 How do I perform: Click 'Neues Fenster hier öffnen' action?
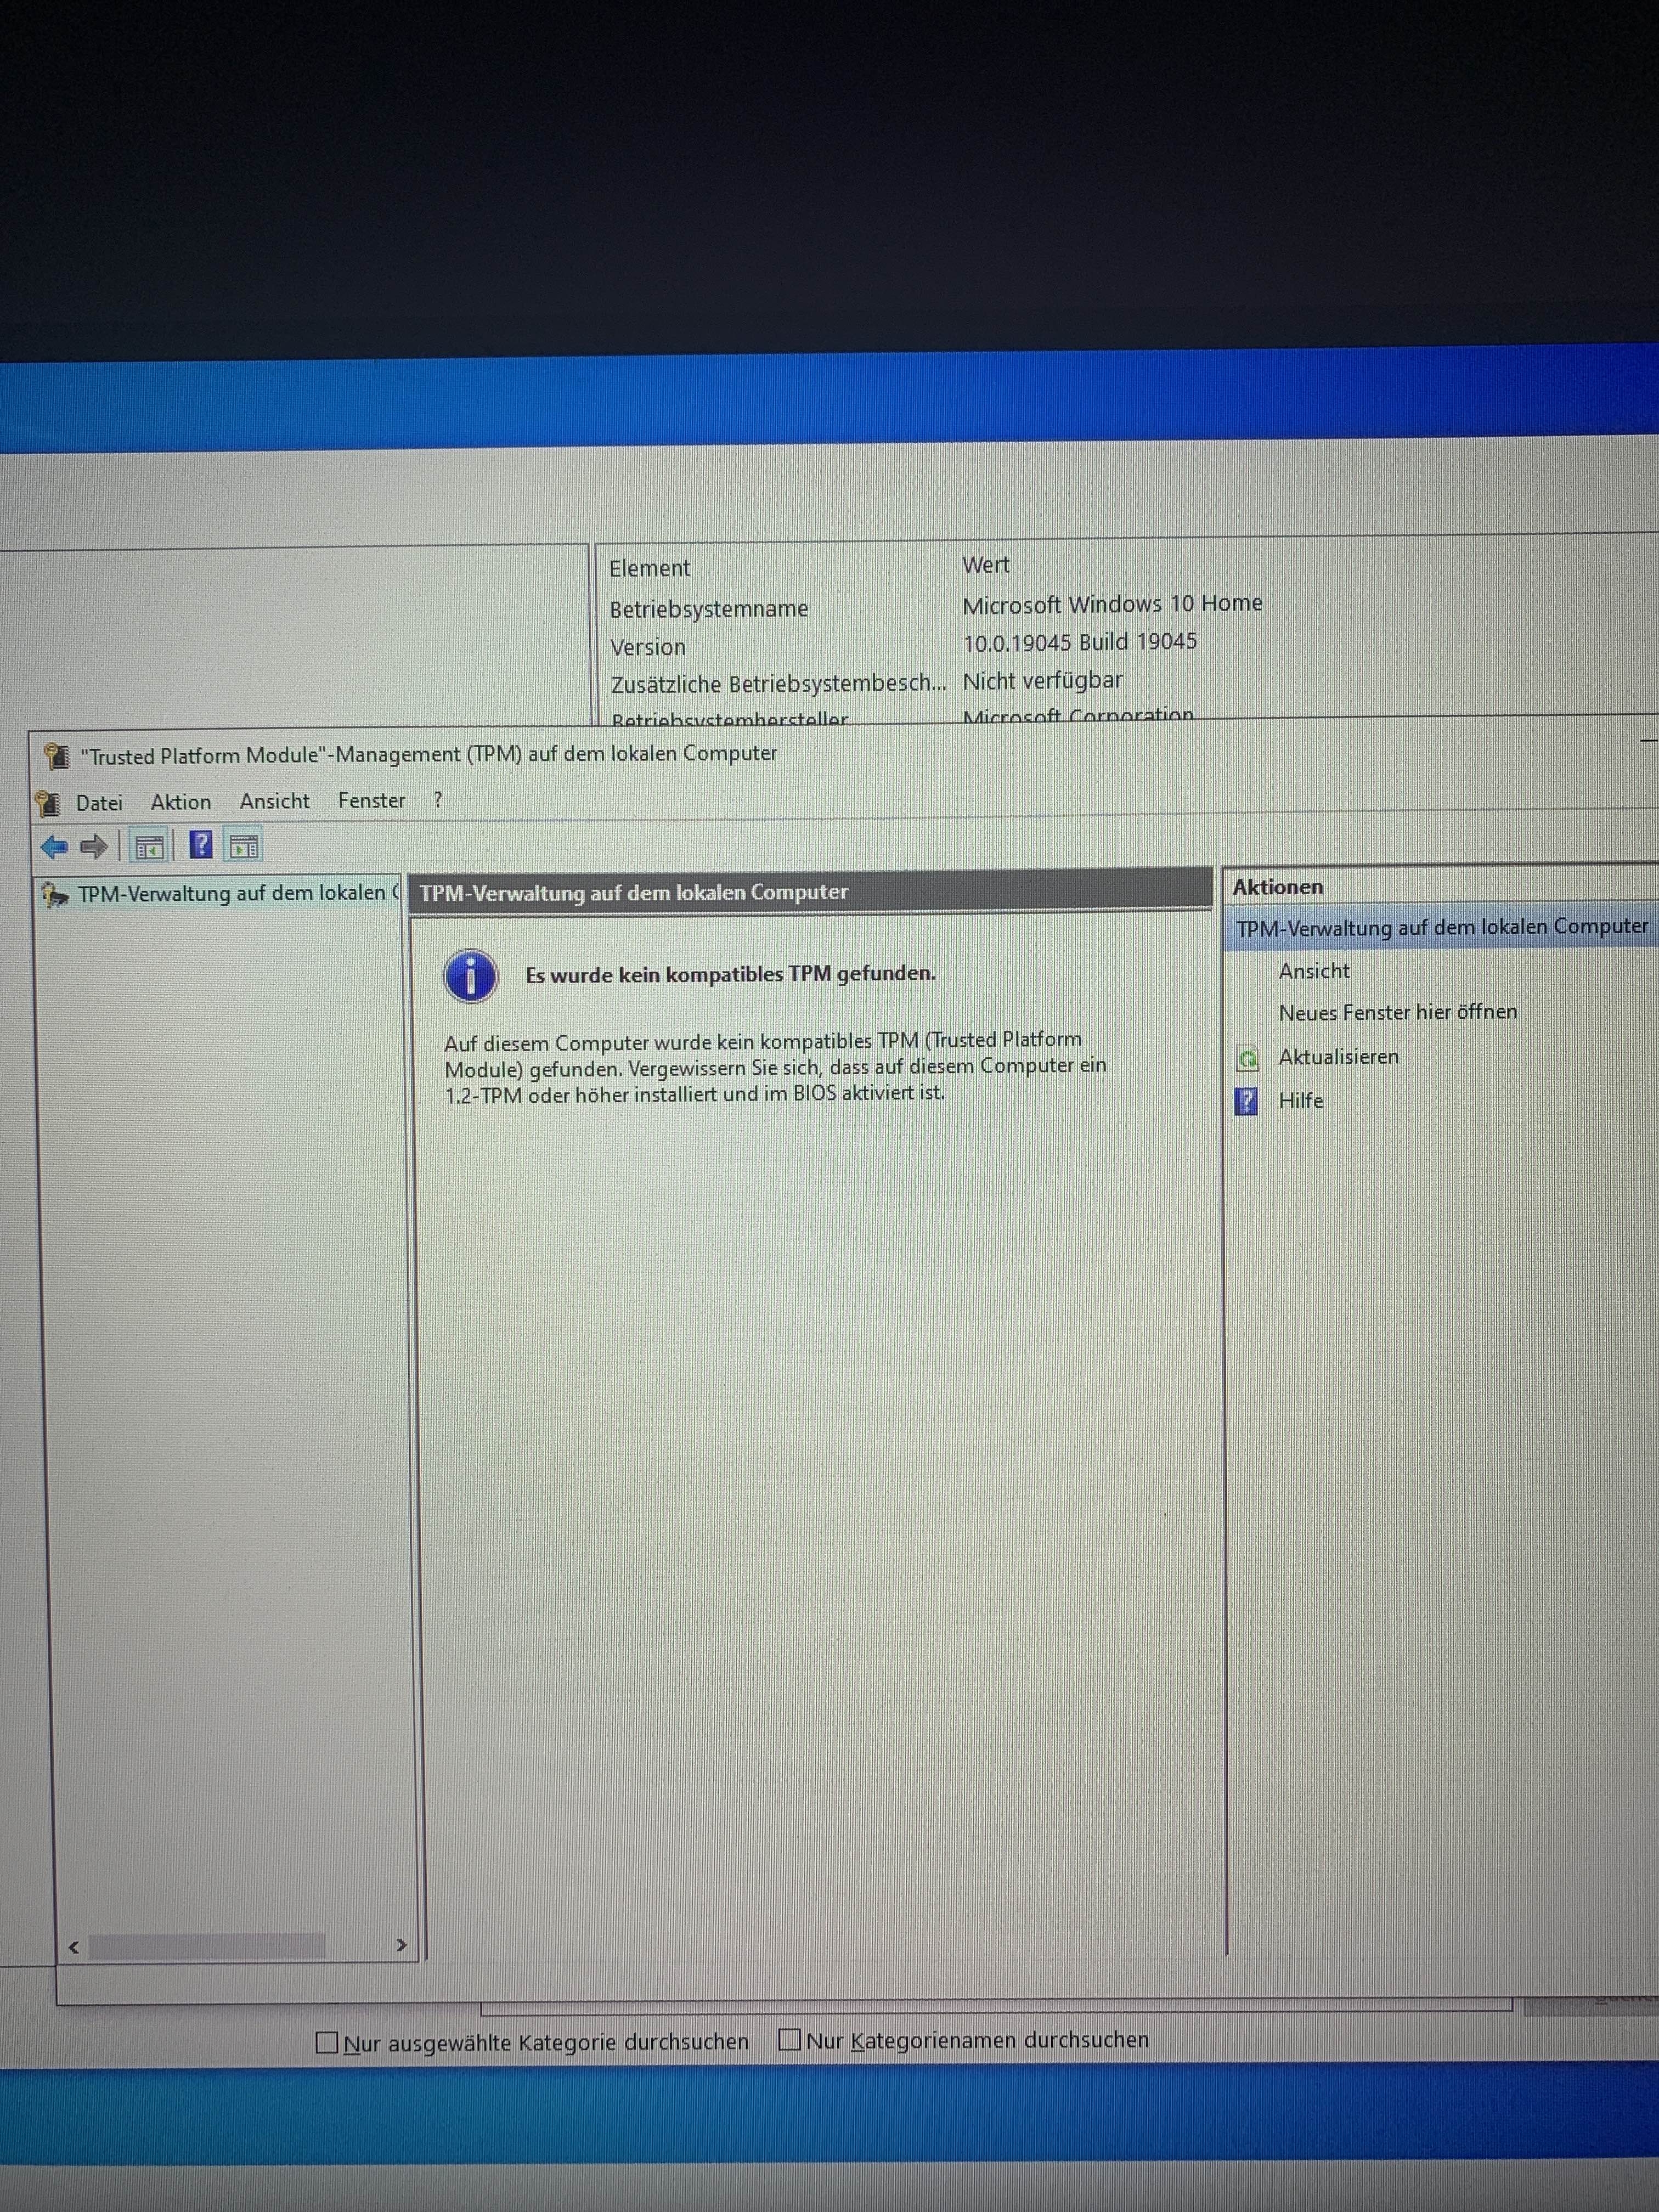pos(1396,1012)
